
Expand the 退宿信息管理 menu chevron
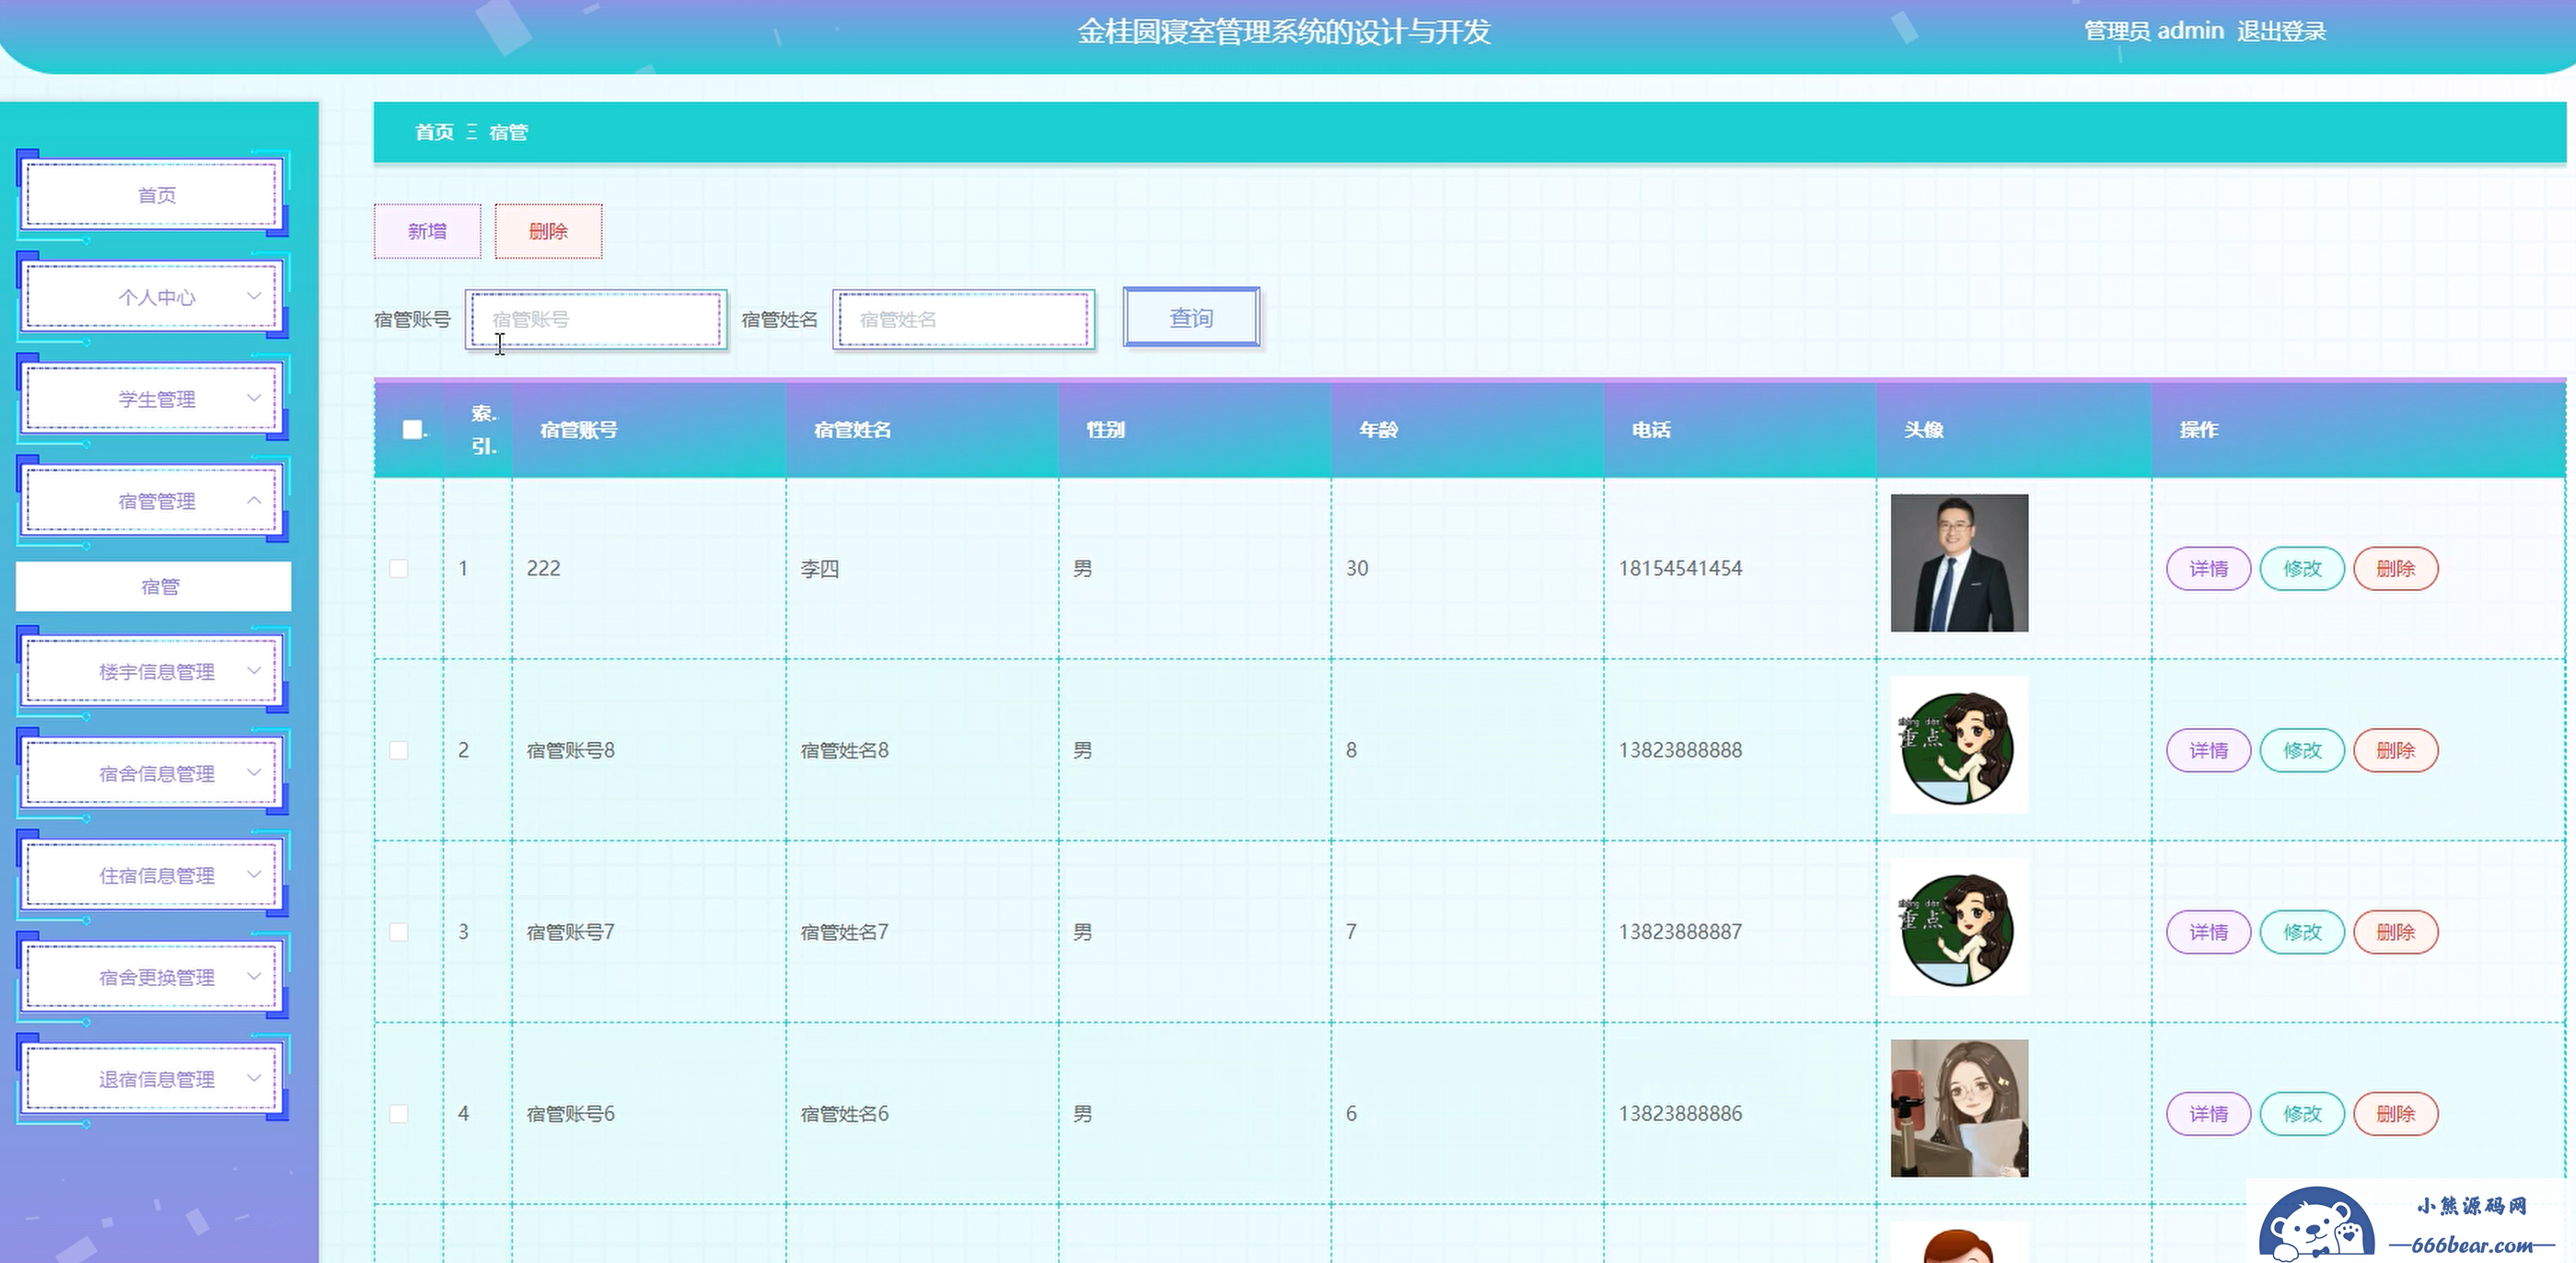[254, 1079]
